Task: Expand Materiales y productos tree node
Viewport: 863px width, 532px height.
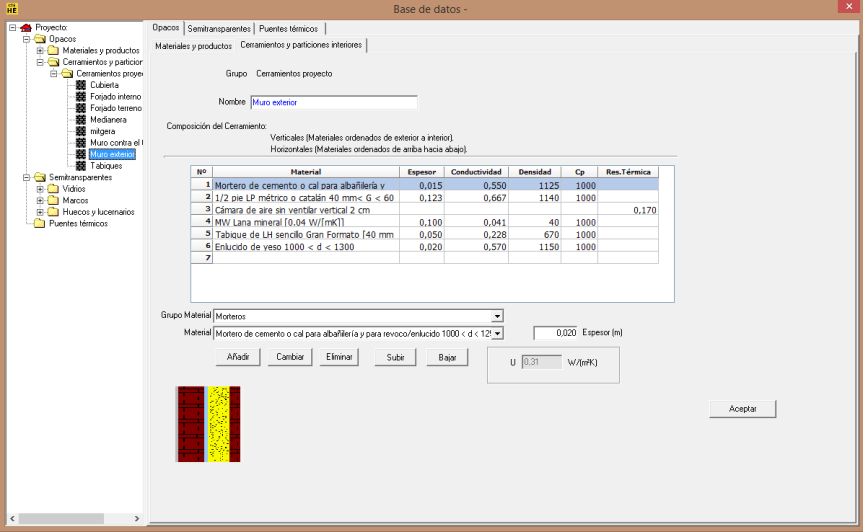Action: click(40, 50)
